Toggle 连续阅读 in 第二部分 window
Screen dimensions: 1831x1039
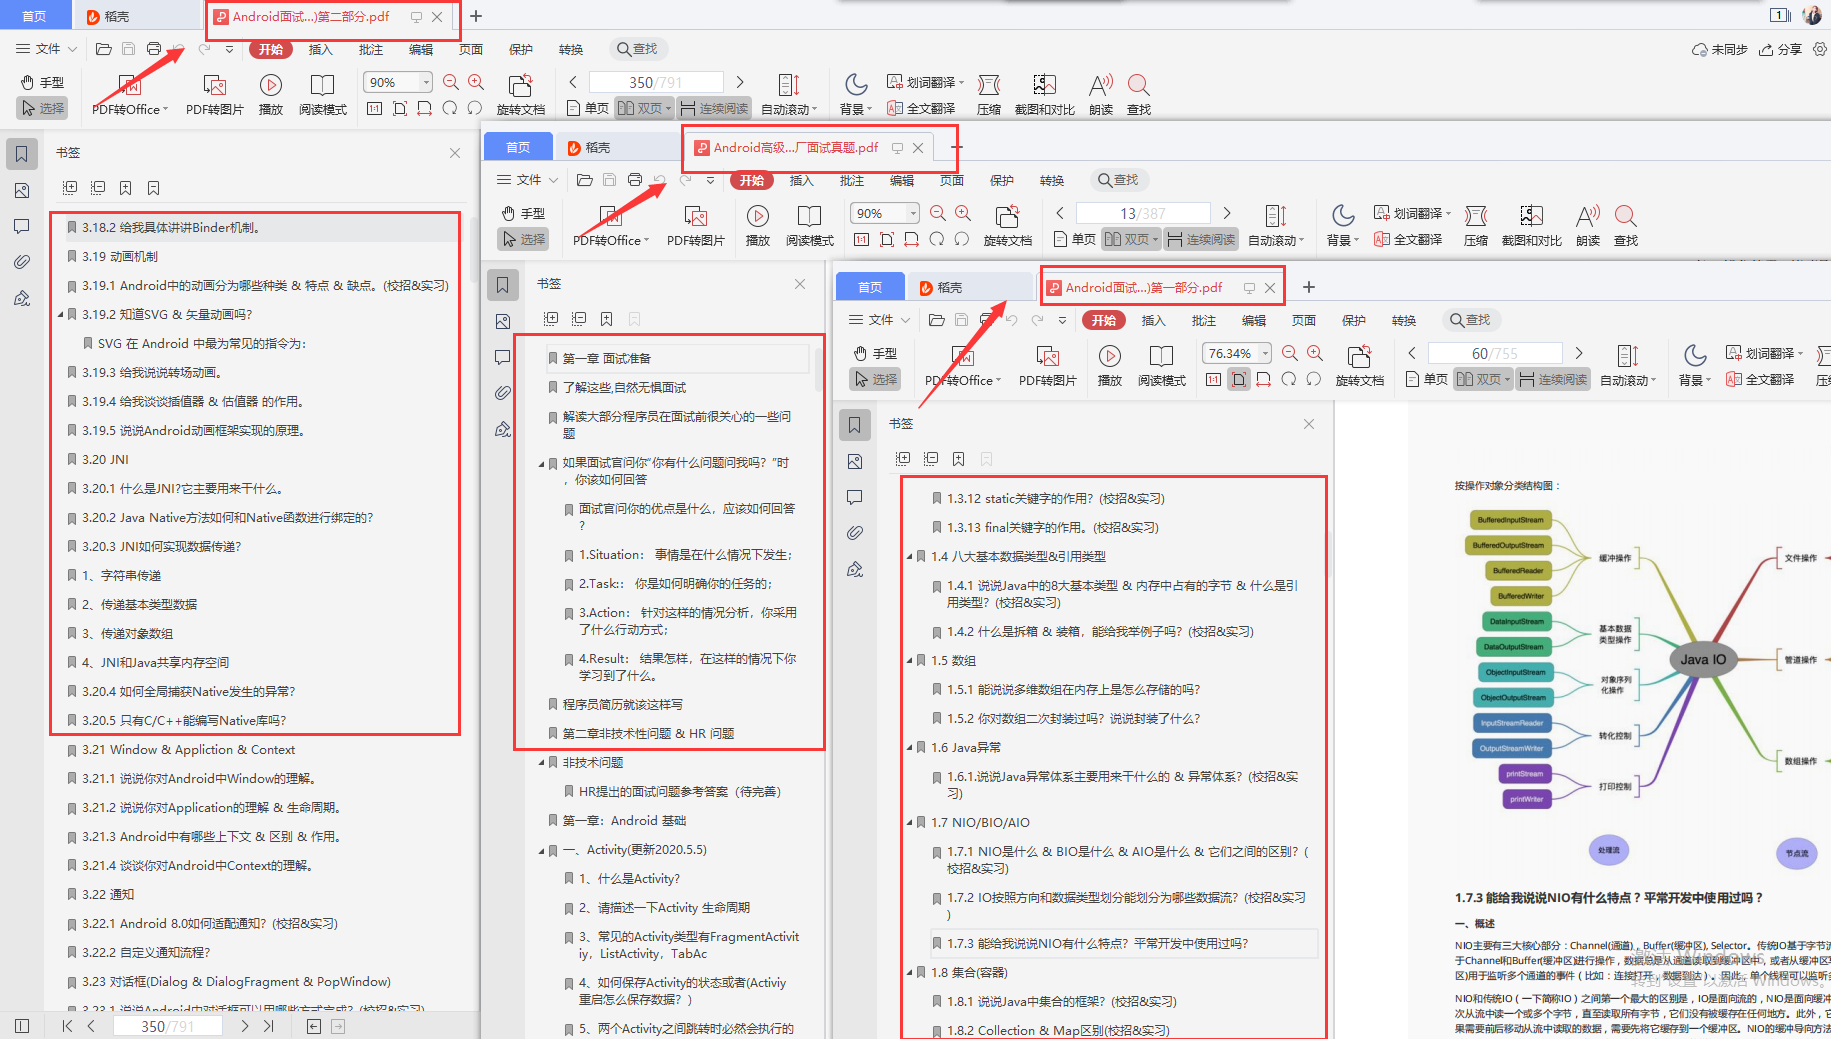pyautogui.click(x=714, y=108)
